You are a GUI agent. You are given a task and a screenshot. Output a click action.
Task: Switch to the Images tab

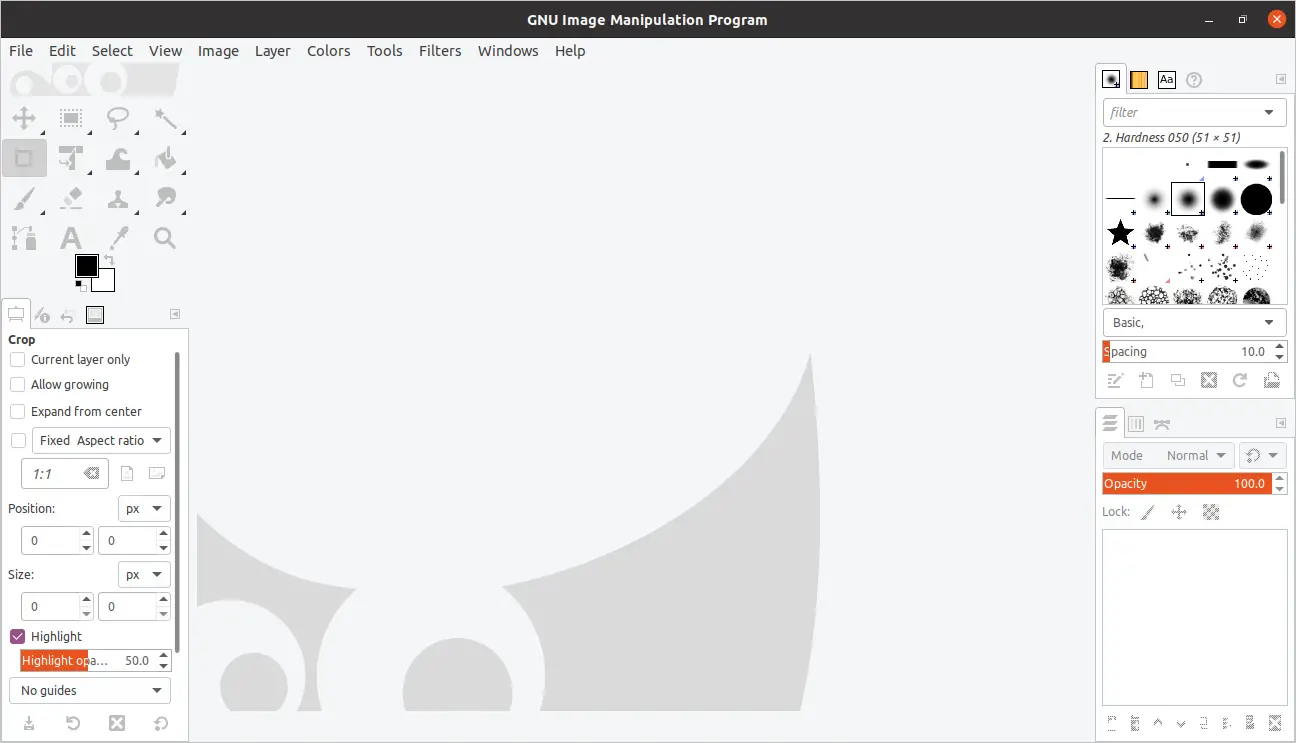(x=95, y=315)
